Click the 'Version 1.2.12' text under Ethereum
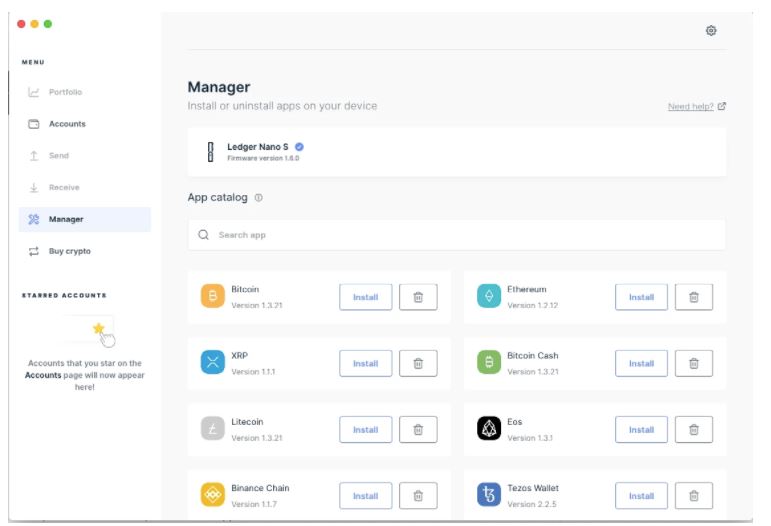Image resolution: width=771 pixels, height=526 pixels. coord(533,305)
